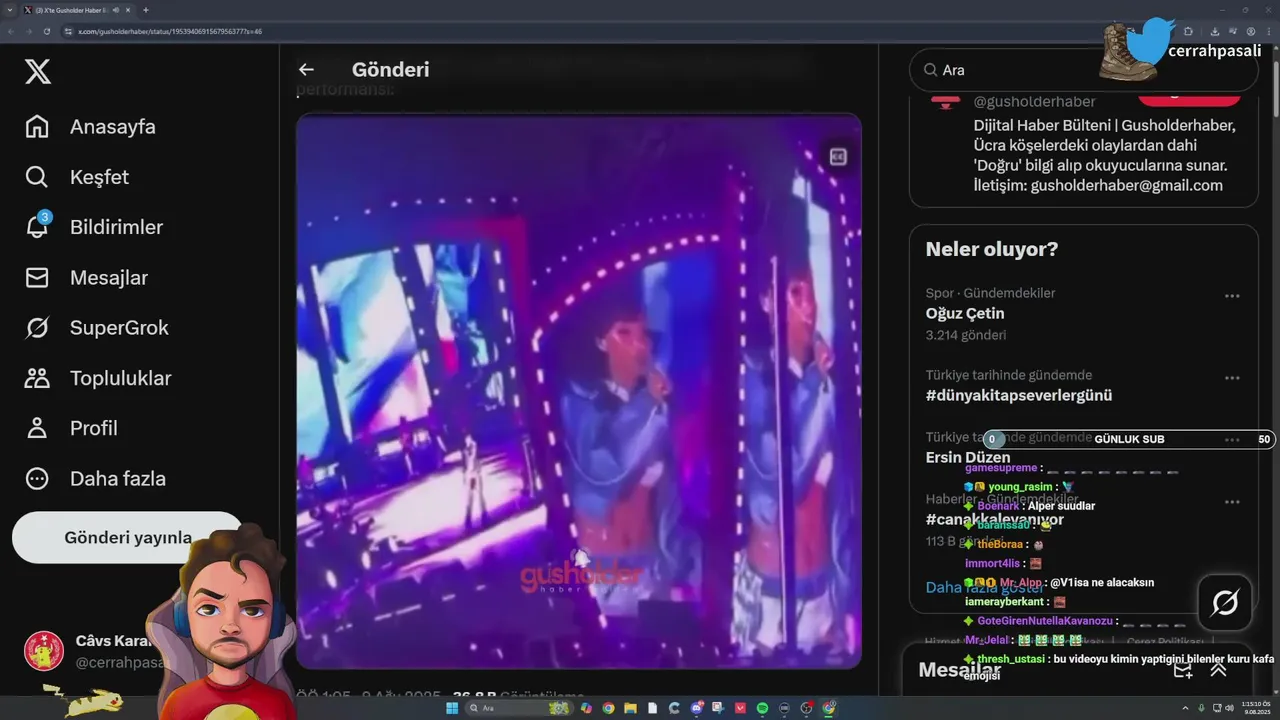Image resolution: width=1280 pixels, height=720 pixels.
Task: Click the Profil person icon
Action: click(x=37, y=428)
